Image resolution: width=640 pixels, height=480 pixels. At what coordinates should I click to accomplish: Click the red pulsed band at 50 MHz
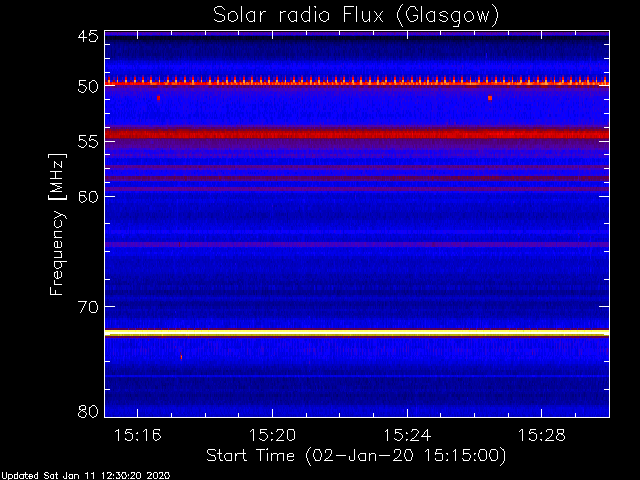click(x=357, y=82)
